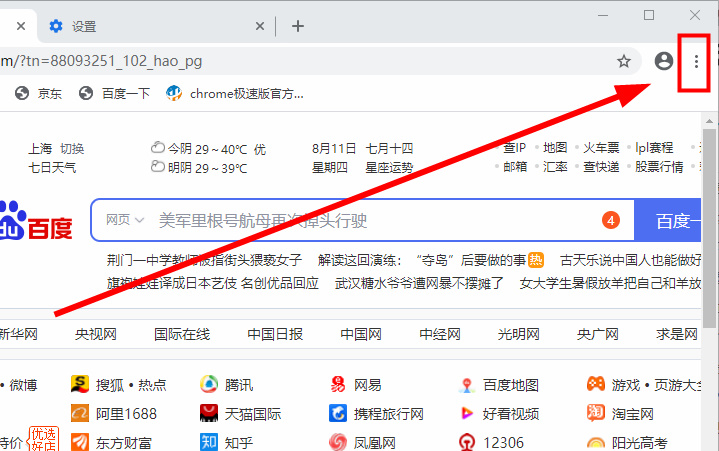This screenshot has width=719, height=451.
Task: Open headline 女大学生暑假放羊
Action: click(610, 283)
